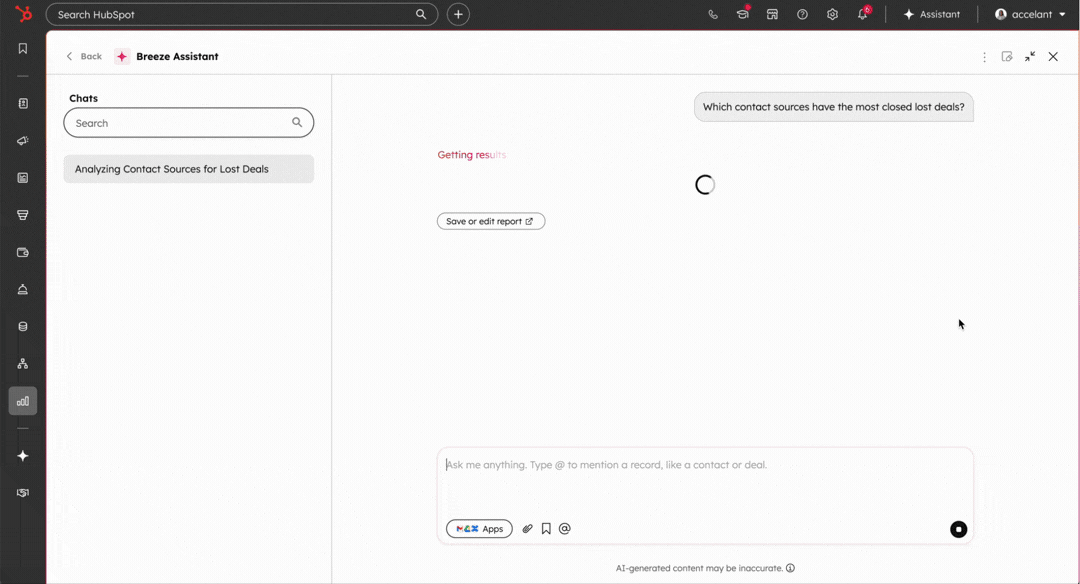Click the Save or edit report button
This screenshot has width=1080, height=584.
[491, 221]
